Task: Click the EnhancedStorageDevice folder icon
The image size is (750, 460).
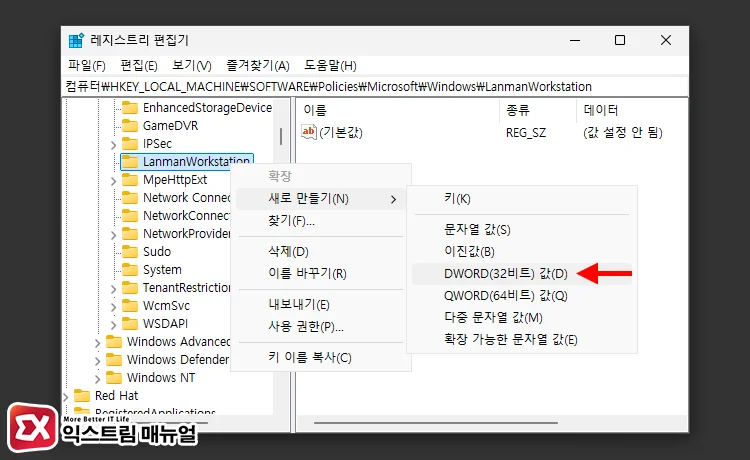Action: coord(129,108)
